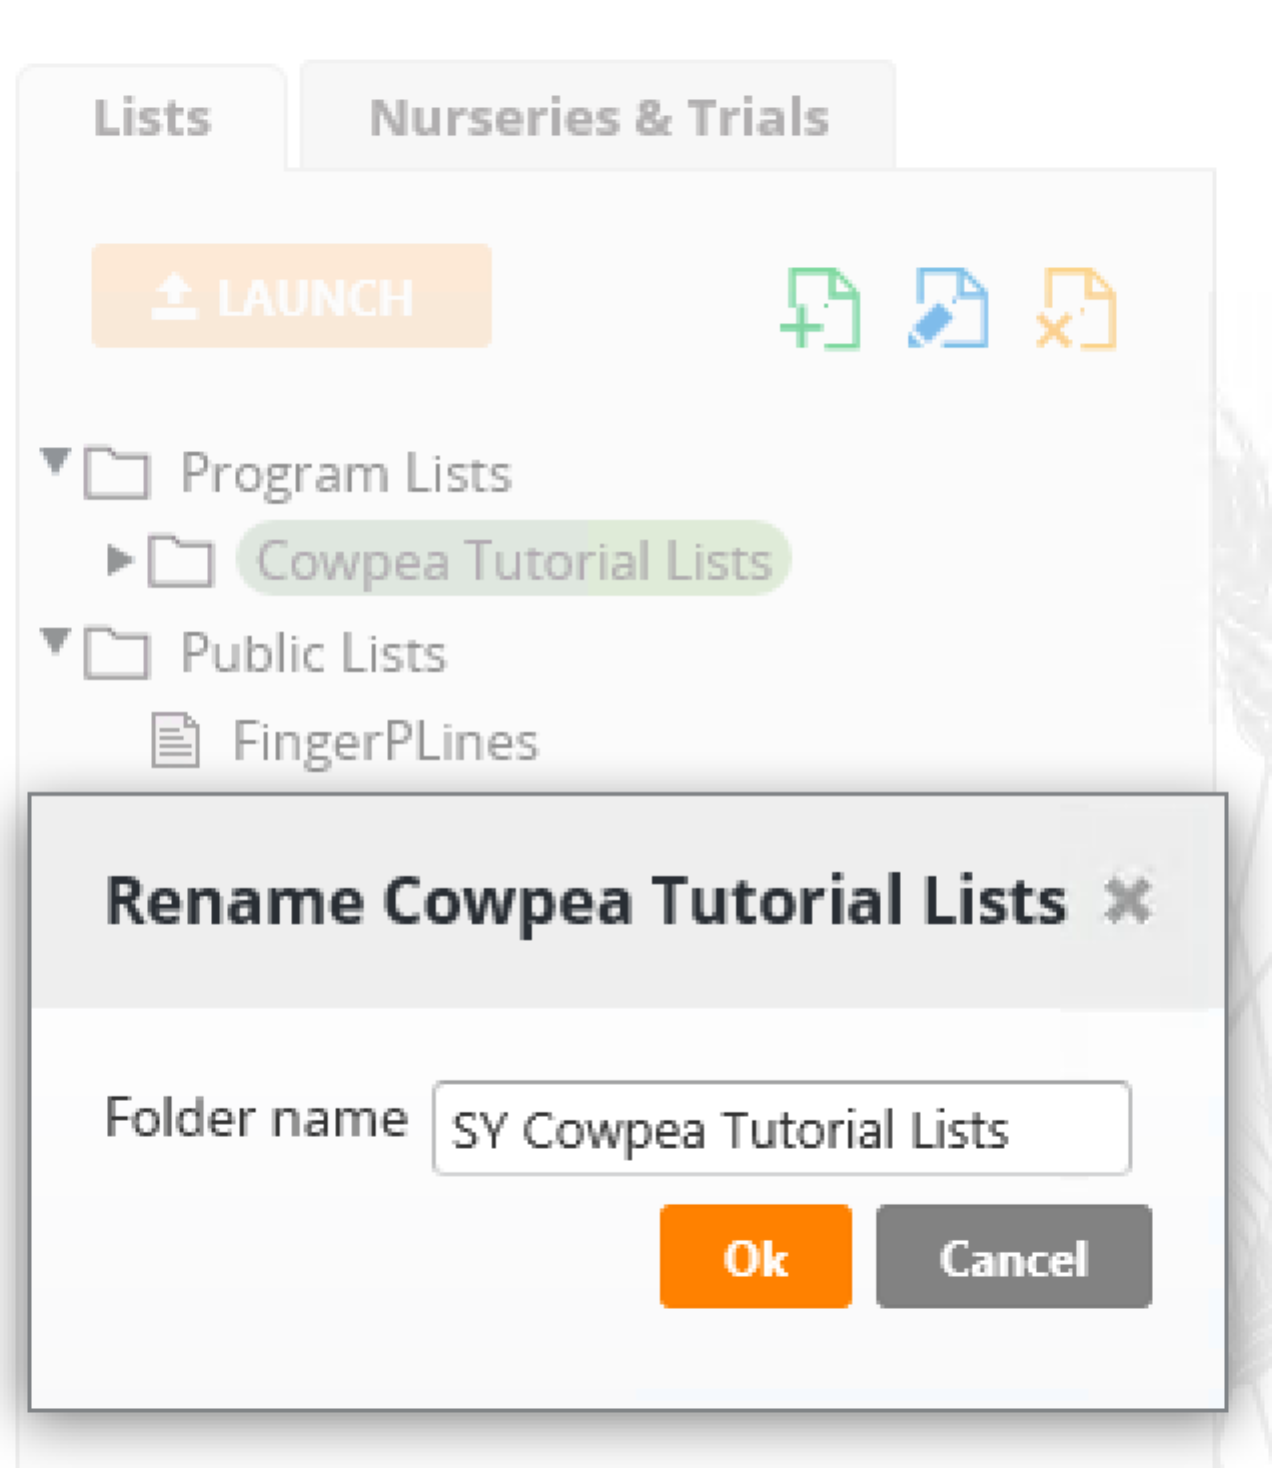The height and width of the screenshot is (1468, 1272).
Task: Click the upload arrow on the Launch button
Action: point(174,297)
